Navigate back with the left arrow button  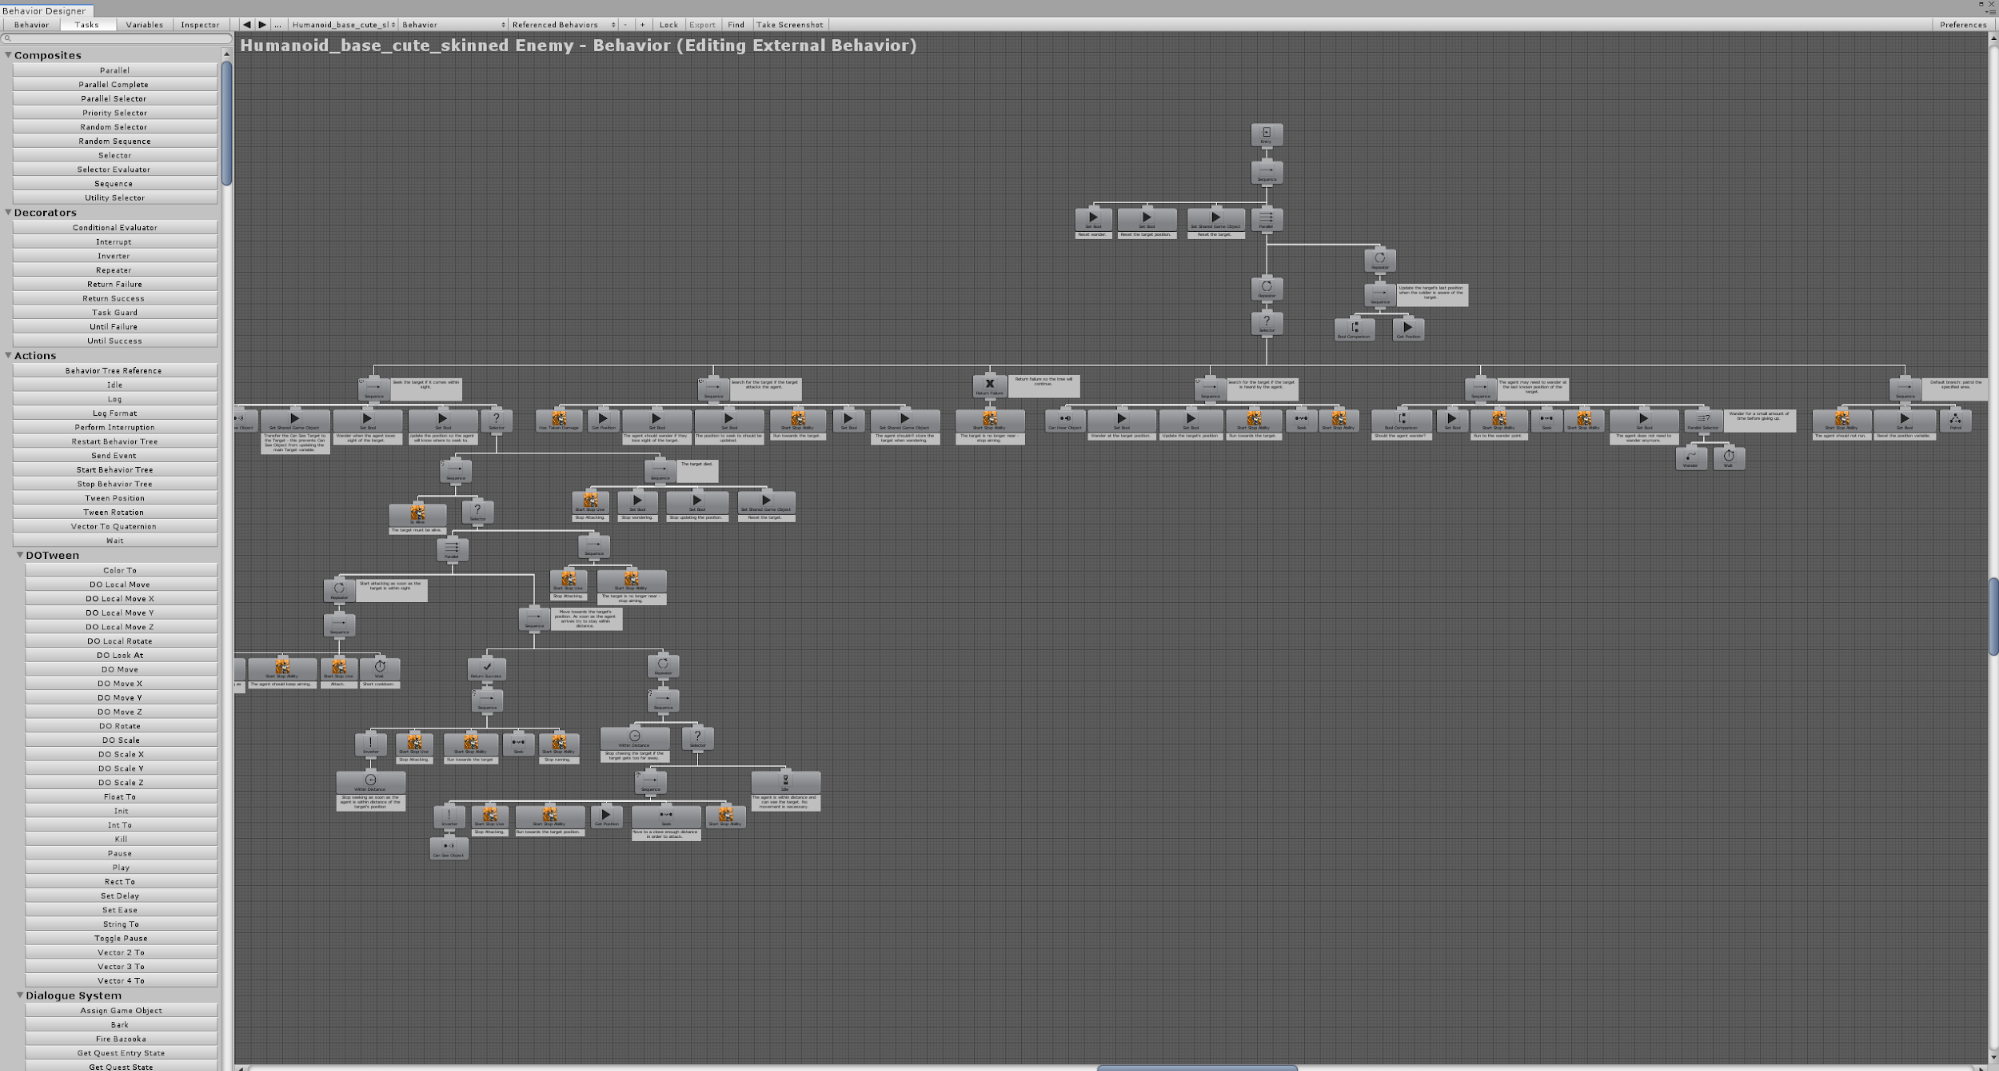(x=247, y=25)
